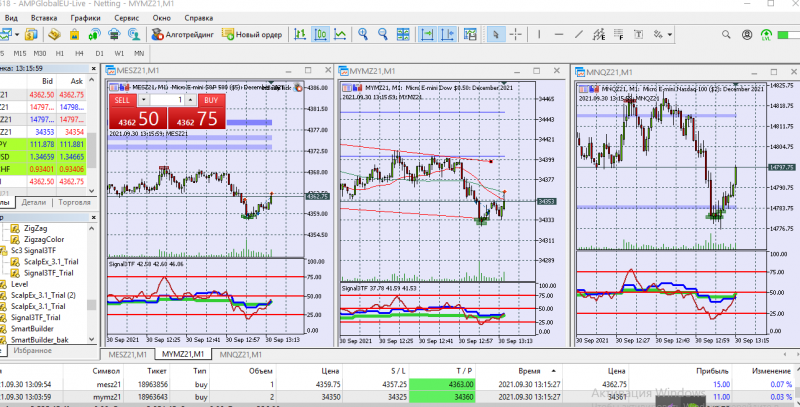Switch chart to candlestick display
Viewport: 800px width, 407px height.
click(319, 35)
